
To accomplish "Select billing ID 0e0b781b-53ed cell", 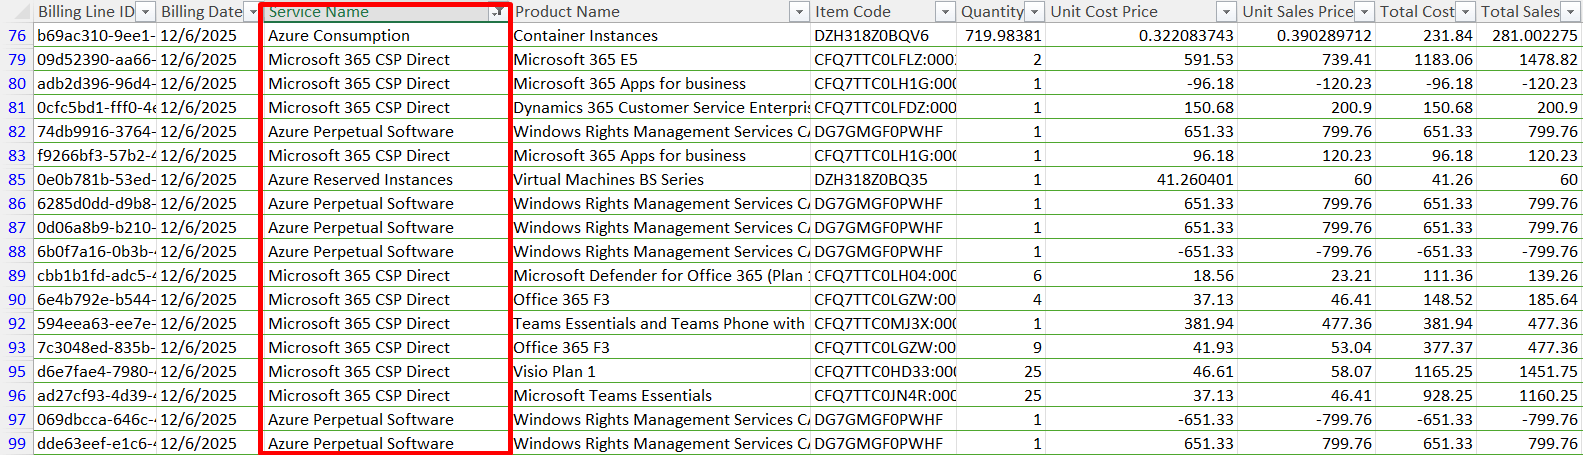I will [96, 180].
